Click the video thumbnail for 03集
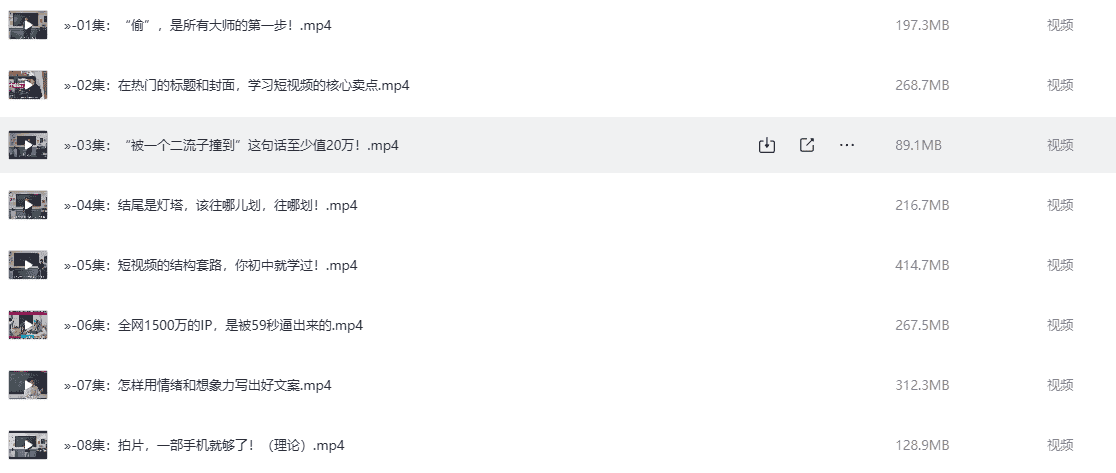Image resolution: width=1116 pixels, height=473 pixels. point(28,145)
